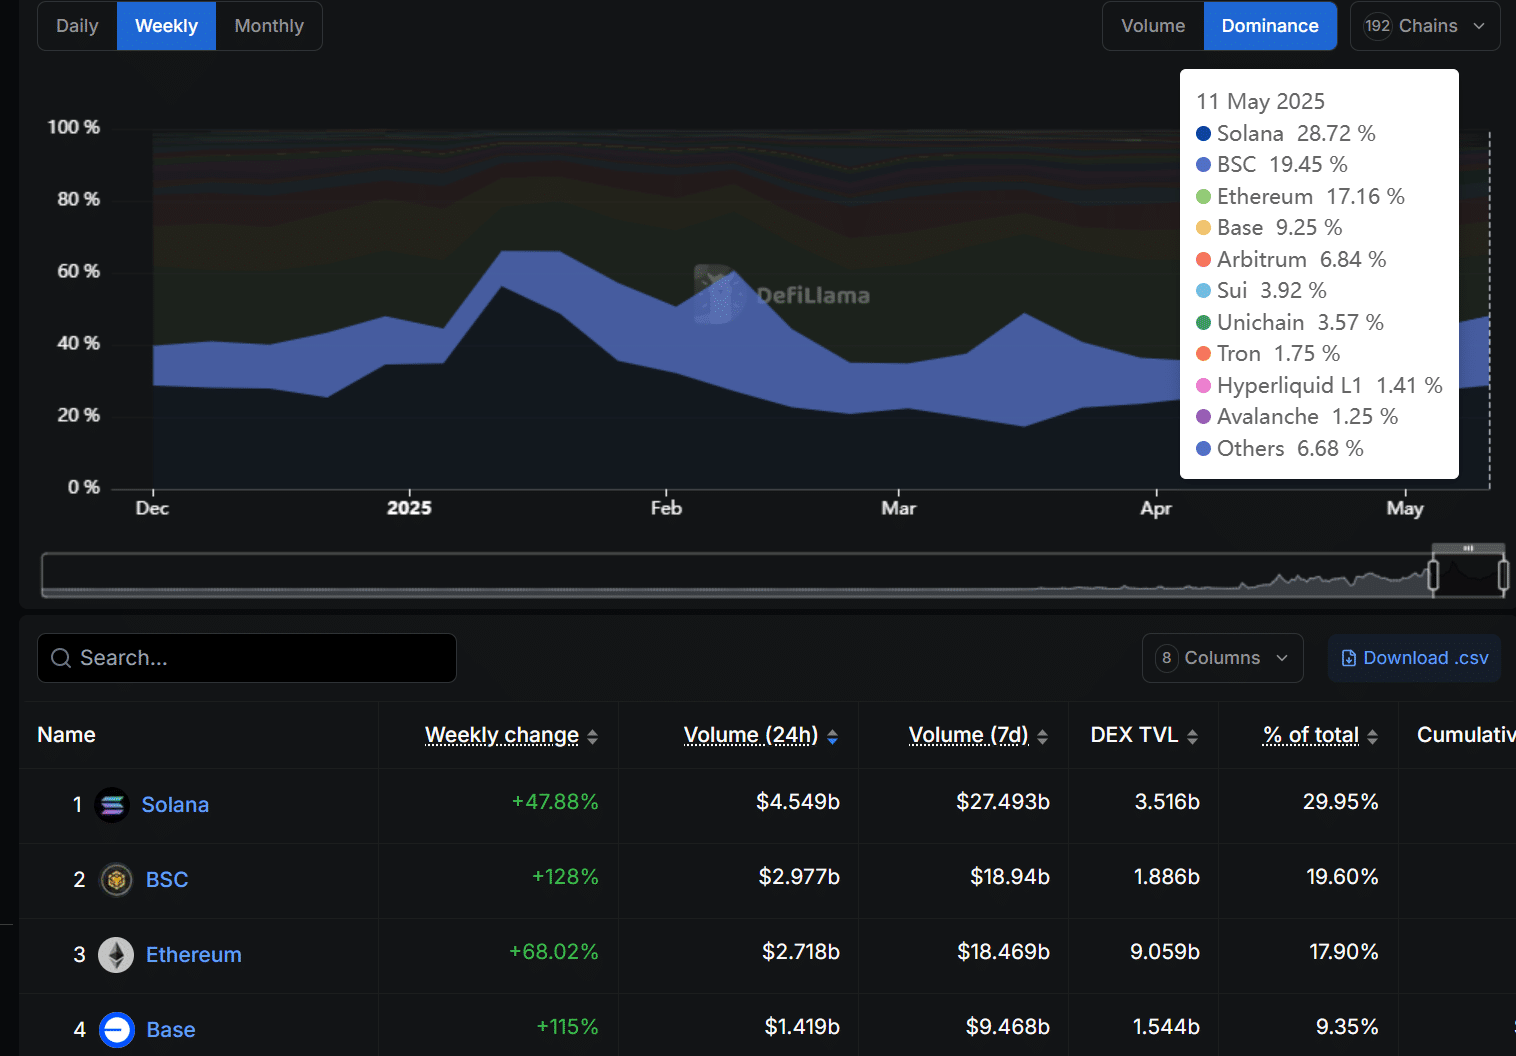Screen dimensions: 1516x1056
Task: Click Base's +115% weekly change
Action: (567, 1027)
